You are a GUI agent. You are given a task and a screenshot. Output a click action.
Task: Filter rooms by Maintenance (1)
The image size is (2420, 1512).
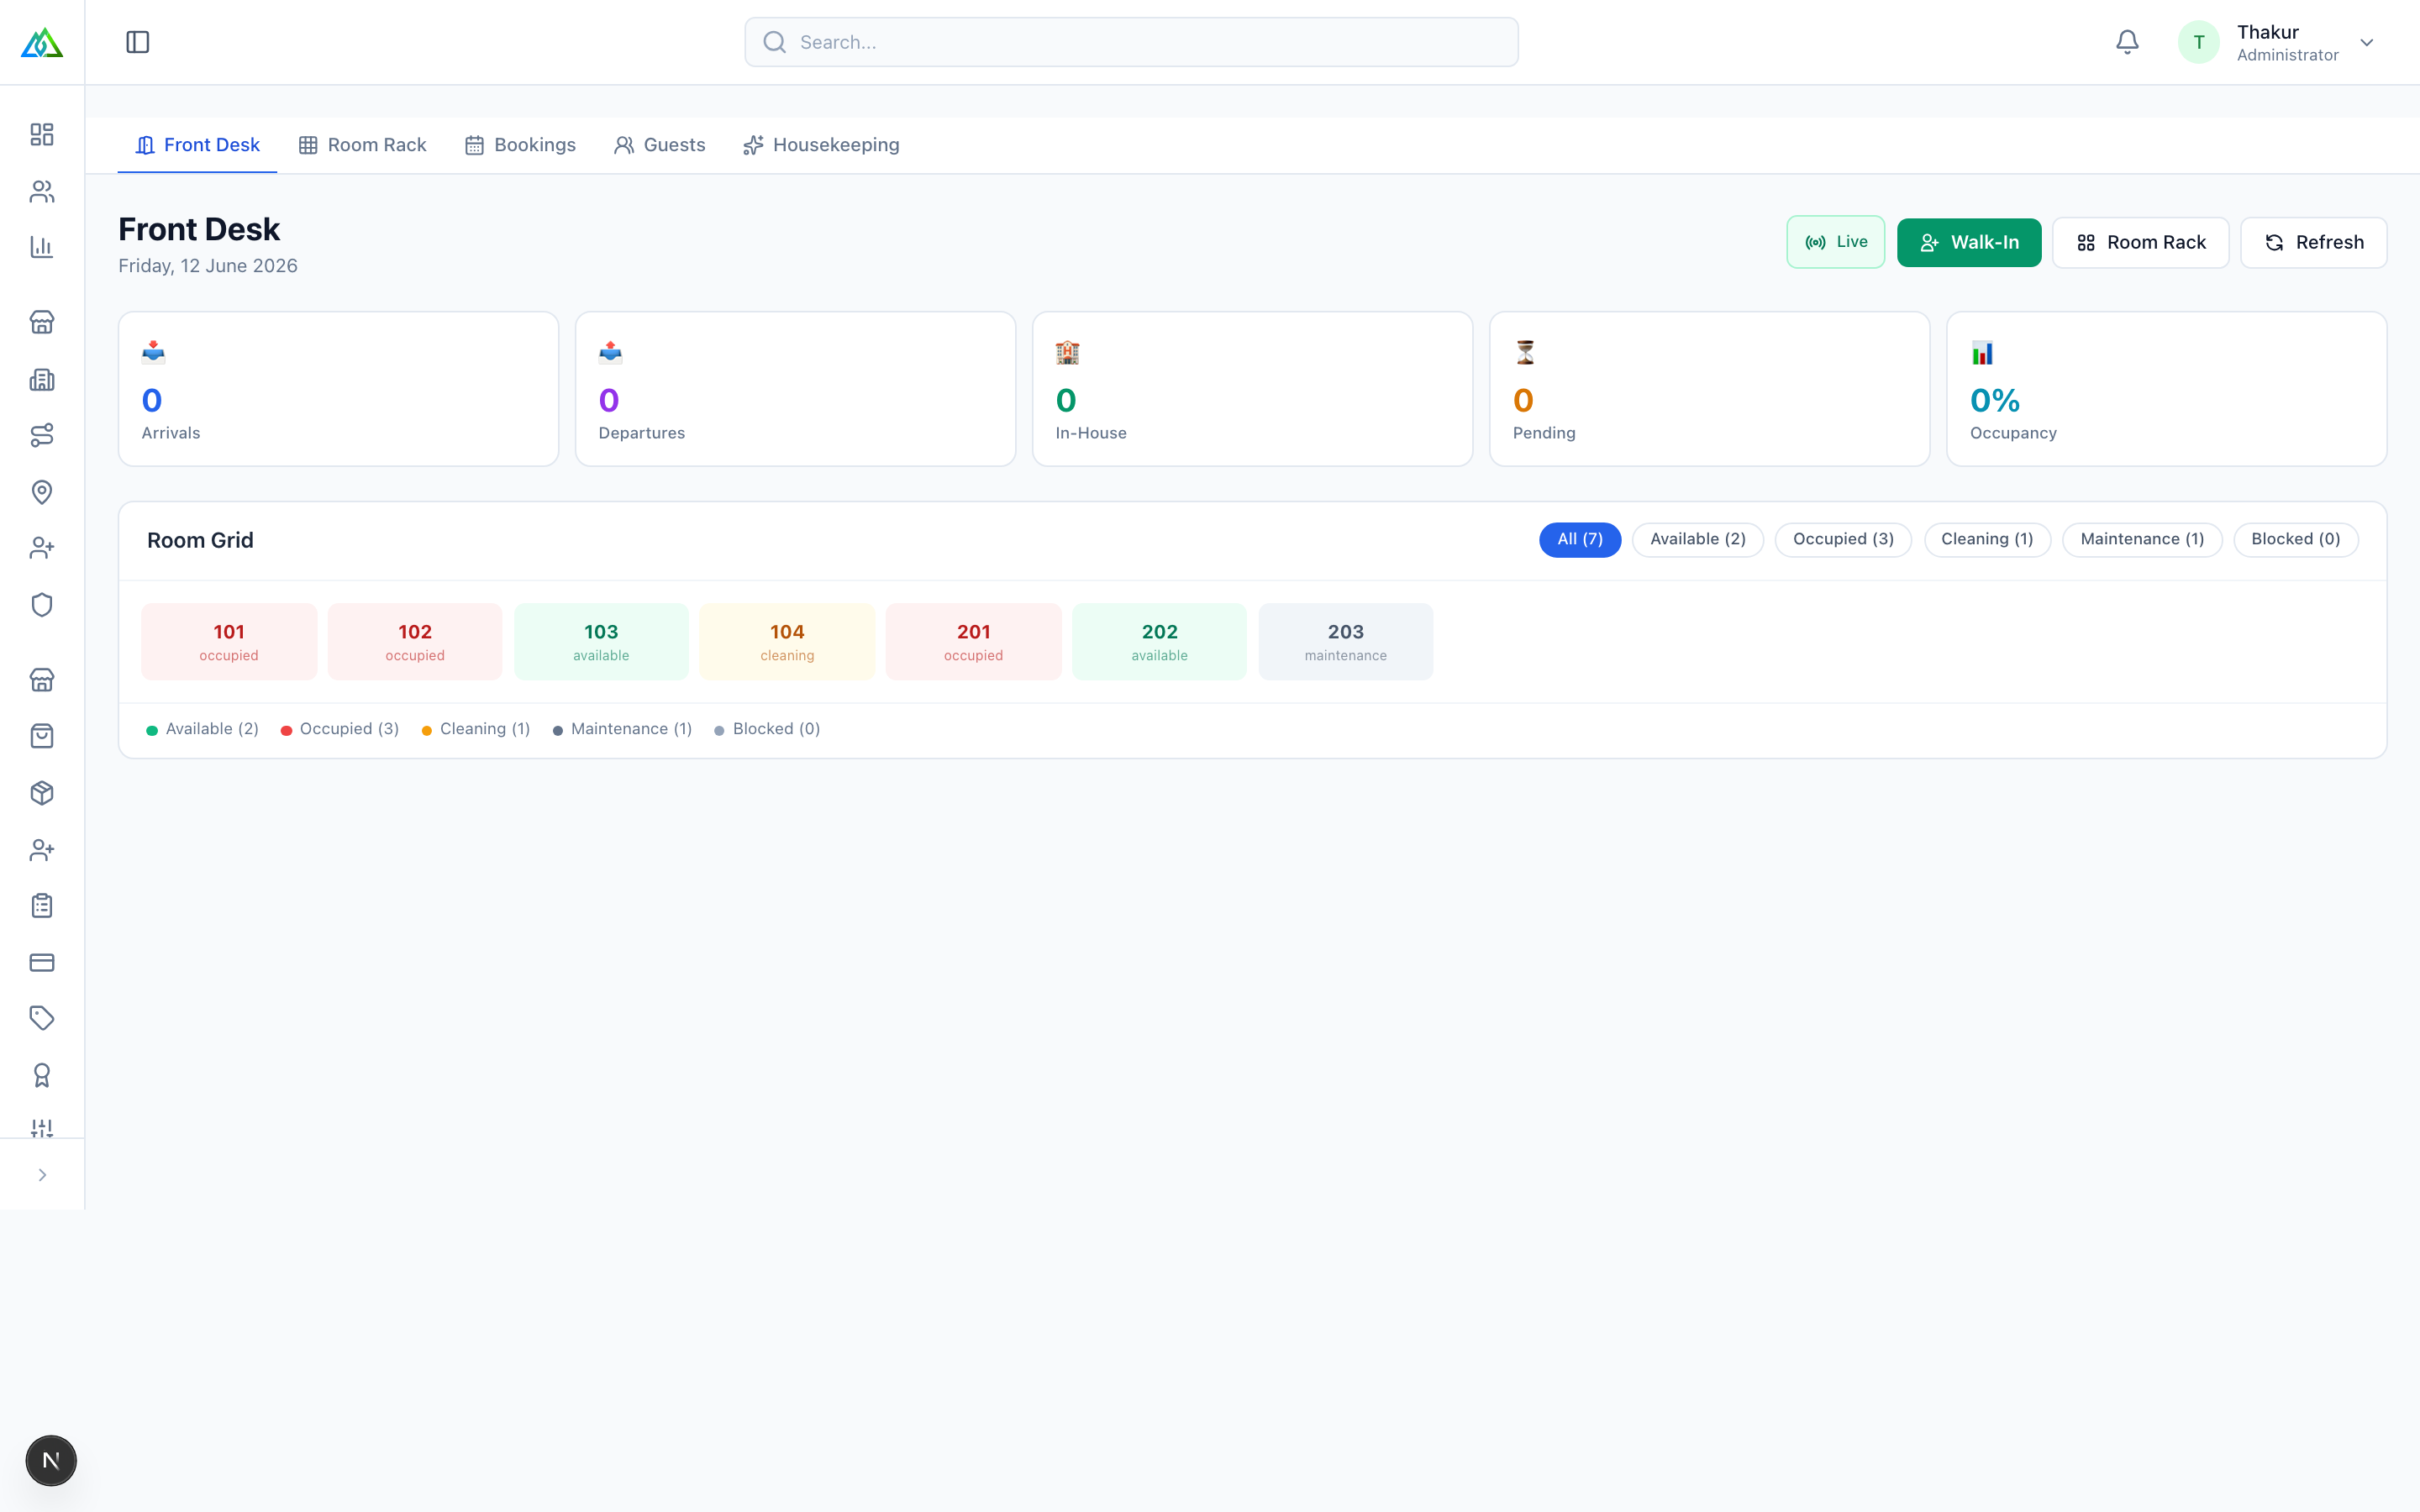coord(2141,539)
